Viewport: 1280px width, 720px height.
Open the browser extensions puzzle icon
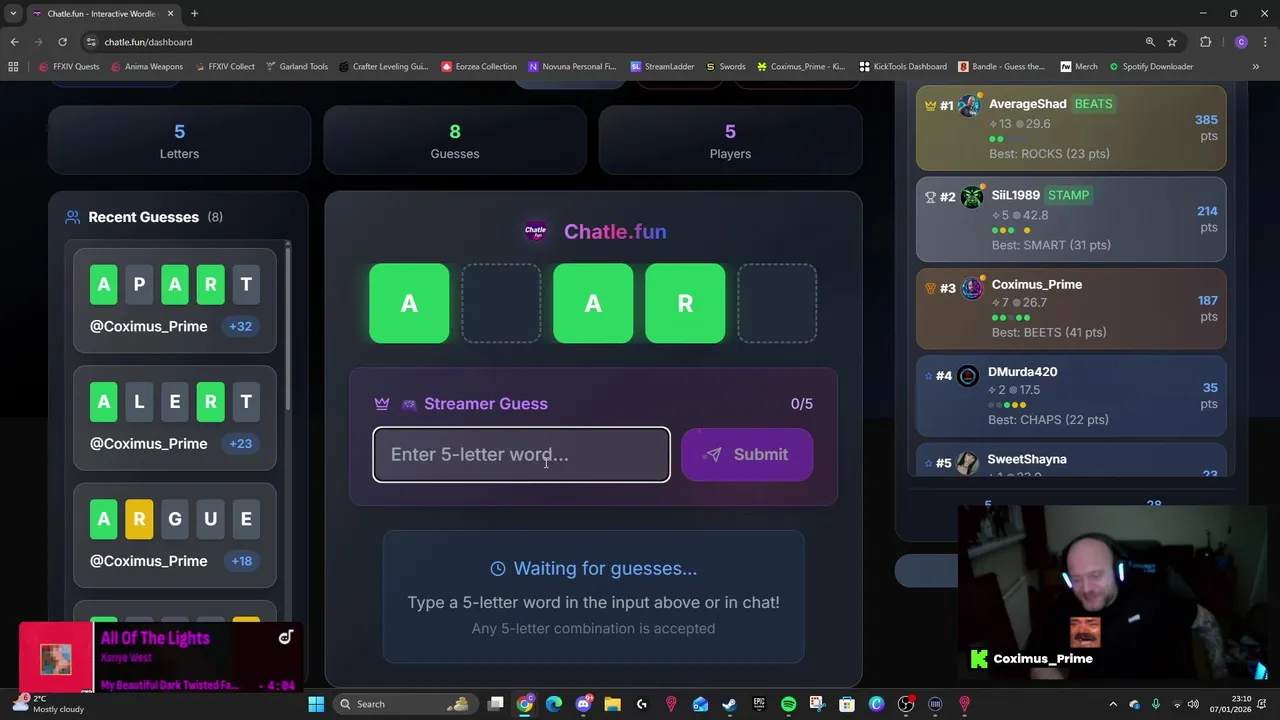coord(1205,42)
